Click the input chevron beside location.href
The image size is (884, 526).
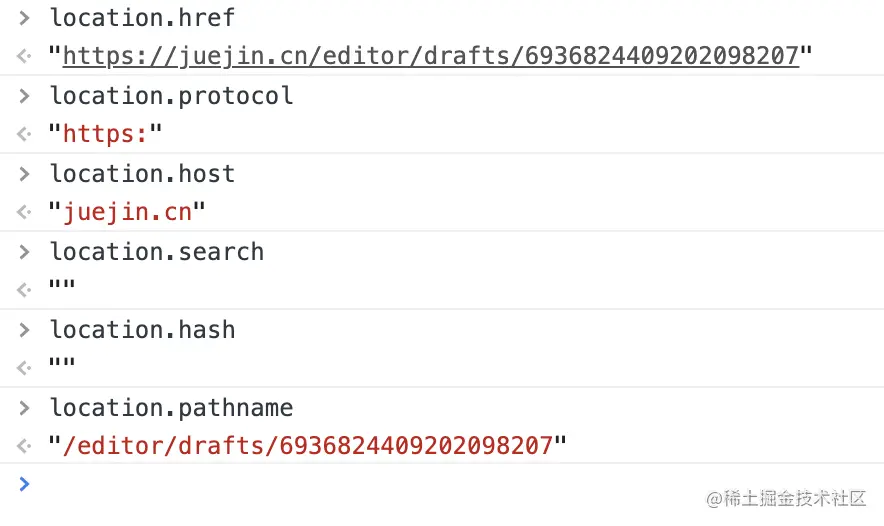pos(25,17)
